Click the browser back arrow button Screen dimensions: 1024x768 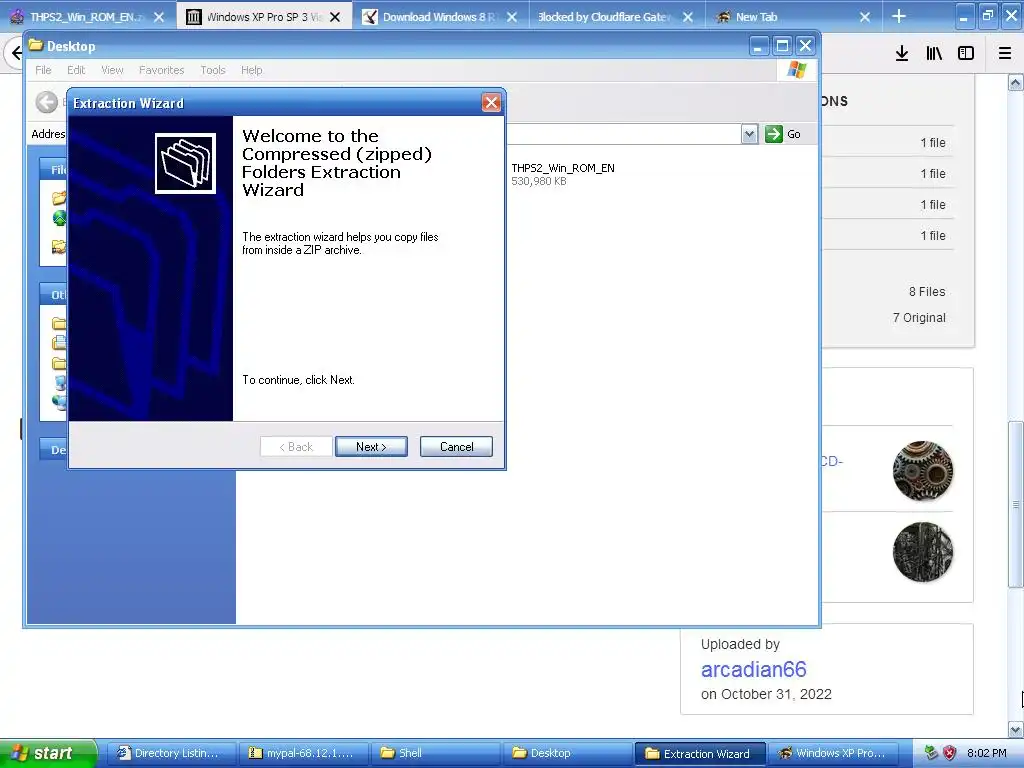(14, 53)
